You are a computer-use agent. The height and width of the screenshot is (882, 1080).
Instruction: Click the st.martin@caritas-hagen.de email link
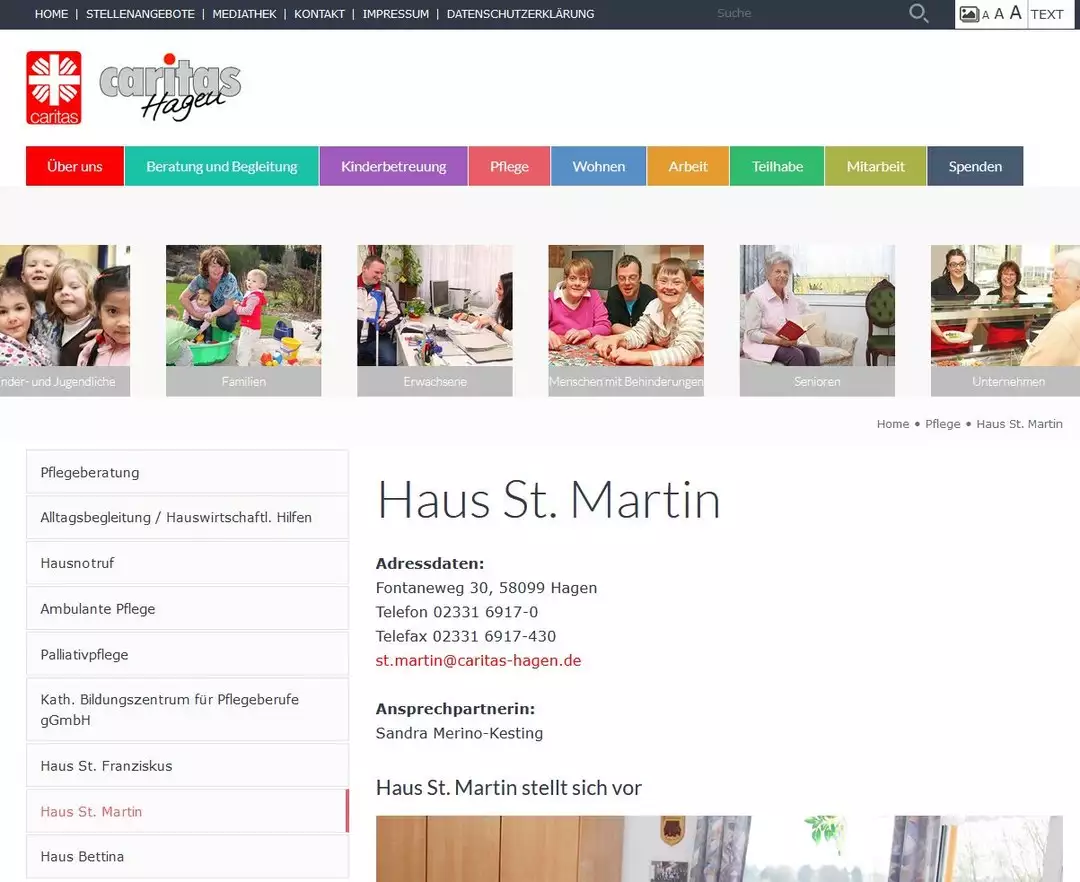(x=478, y=660)
